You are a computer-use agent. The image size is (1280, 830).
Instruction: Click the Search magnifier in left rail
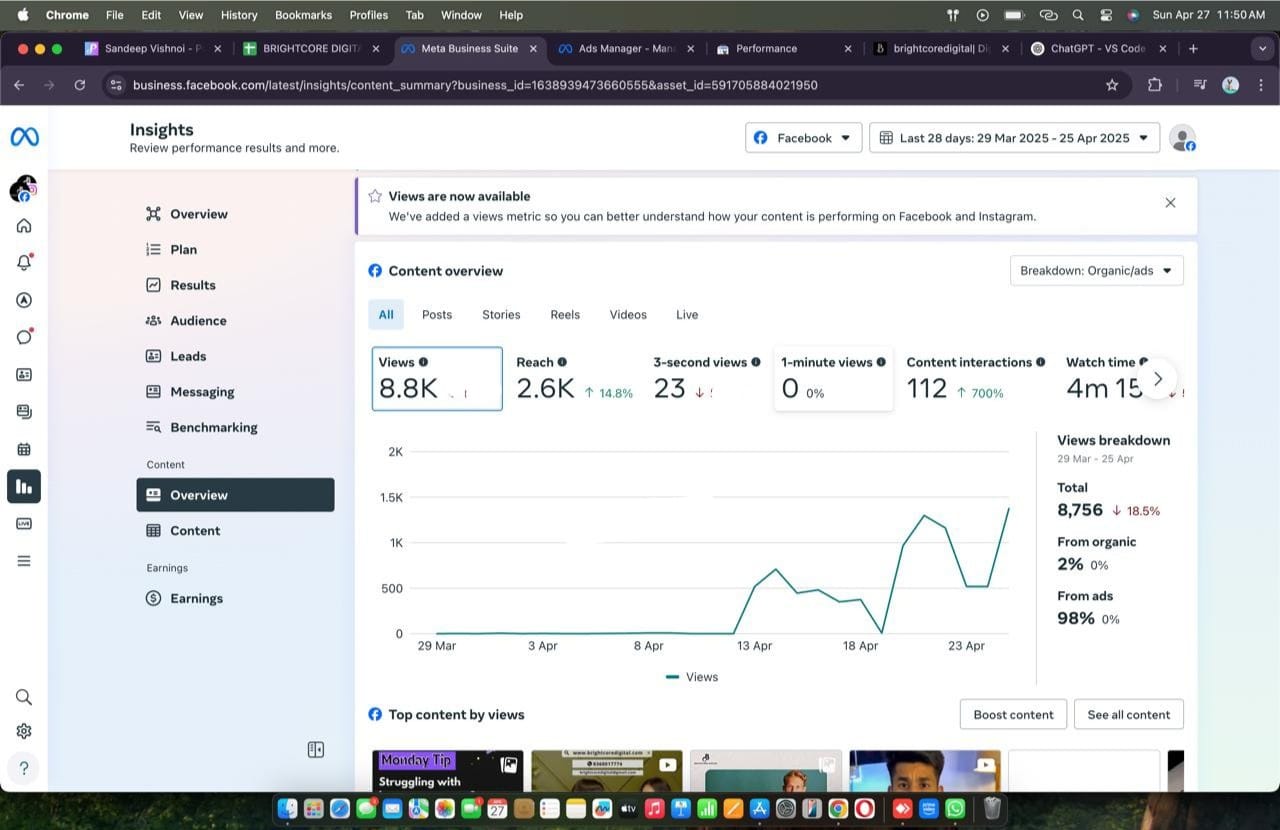coord(24,697)
